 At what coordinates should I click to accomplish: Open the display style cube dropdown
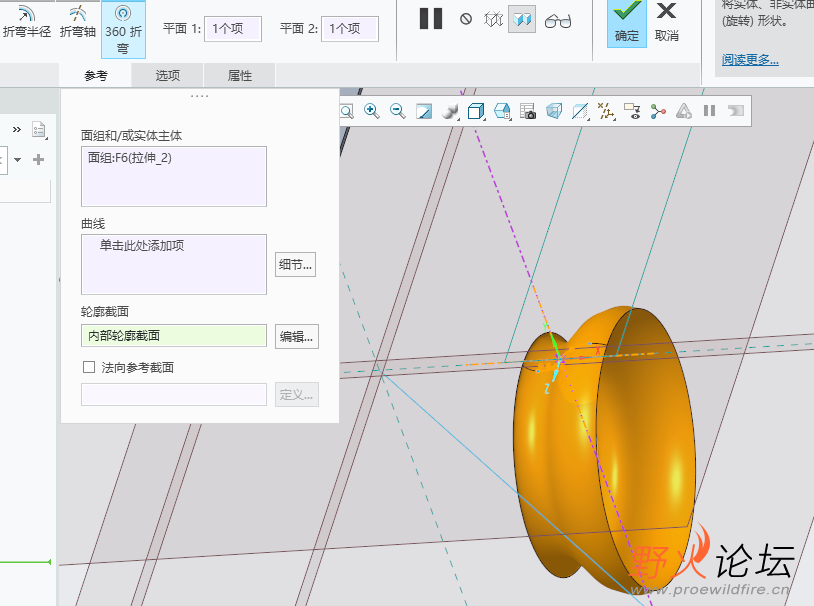(476, 111)
